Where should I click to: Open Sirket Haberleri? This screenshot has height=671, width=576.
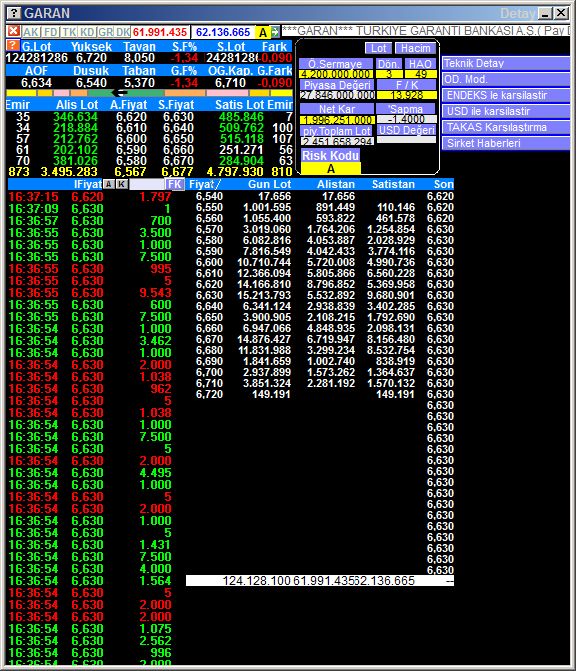pos(505,143)
